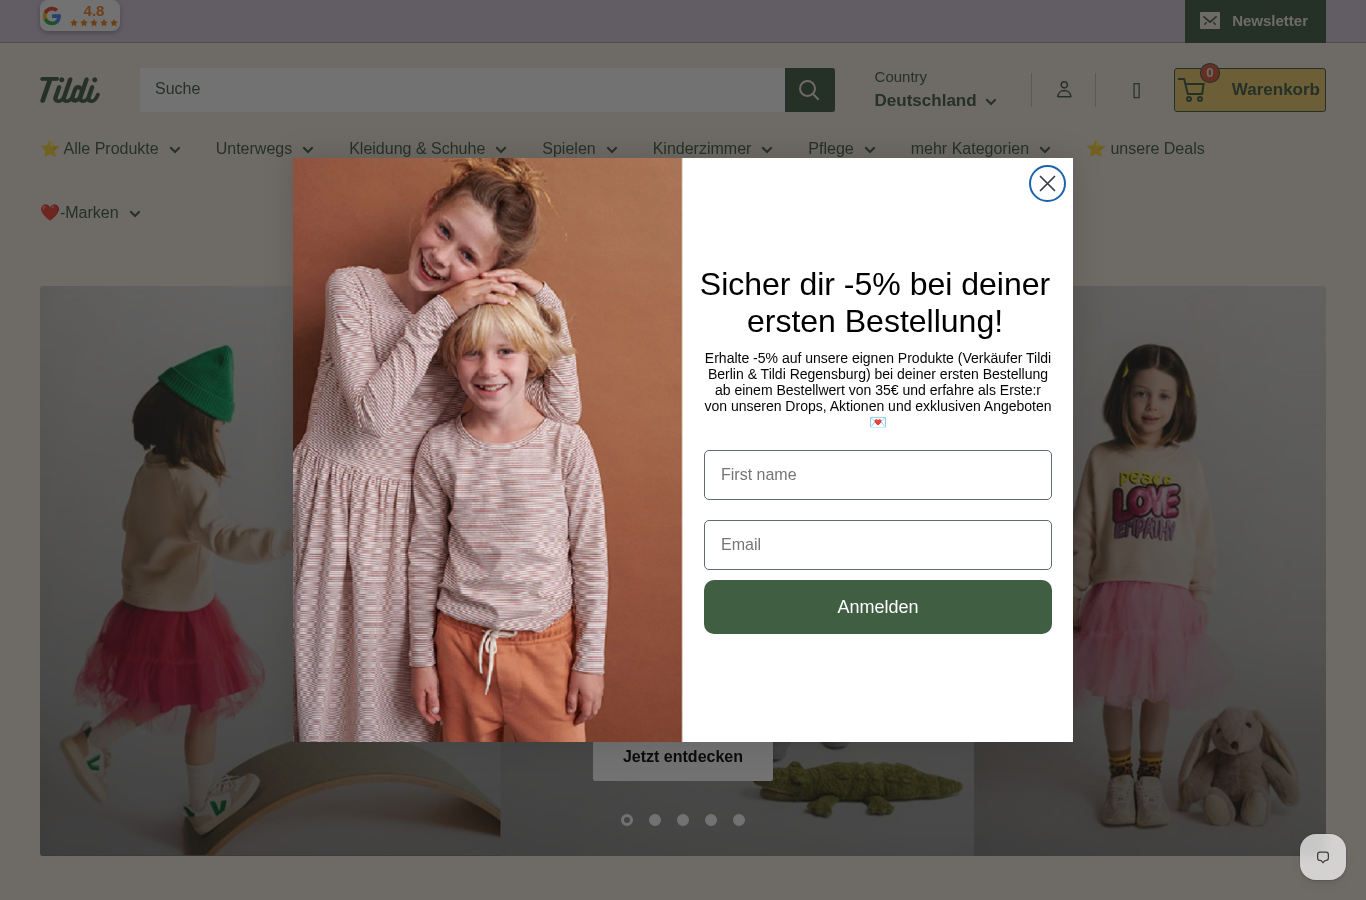Click the popup heading 'Sicher dir -5% bei deiner ersten Bestellung!'
Viewport: 1366px width, 900px height.
(875, 303)
